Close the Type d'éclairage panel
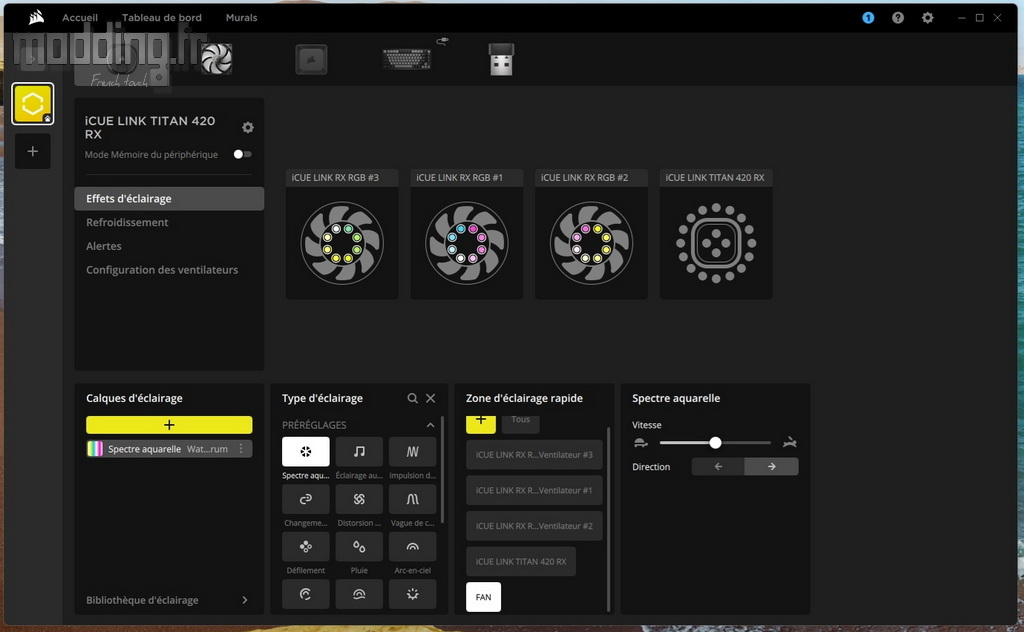The width and height of the screenshot is (1024, 632). click(430, 398)
